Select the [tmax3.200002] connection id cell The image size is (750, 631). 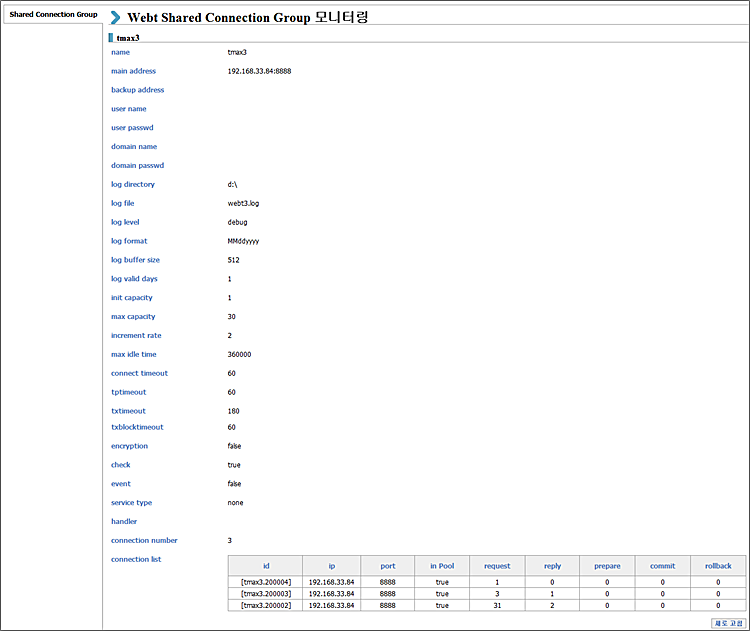(x=266, y=605)
